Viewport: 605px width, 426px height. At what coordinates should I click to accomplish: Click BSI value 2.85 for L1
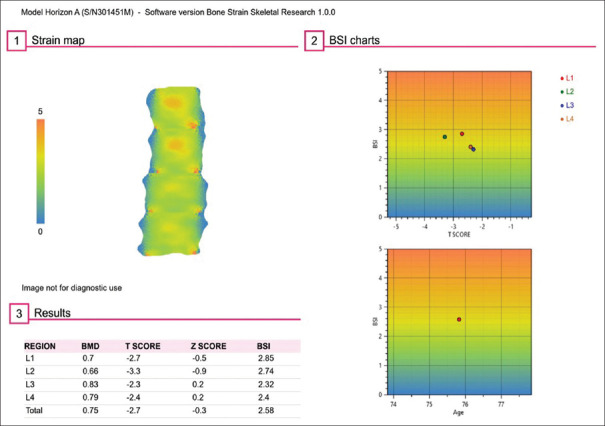click(x=266, y=358)
